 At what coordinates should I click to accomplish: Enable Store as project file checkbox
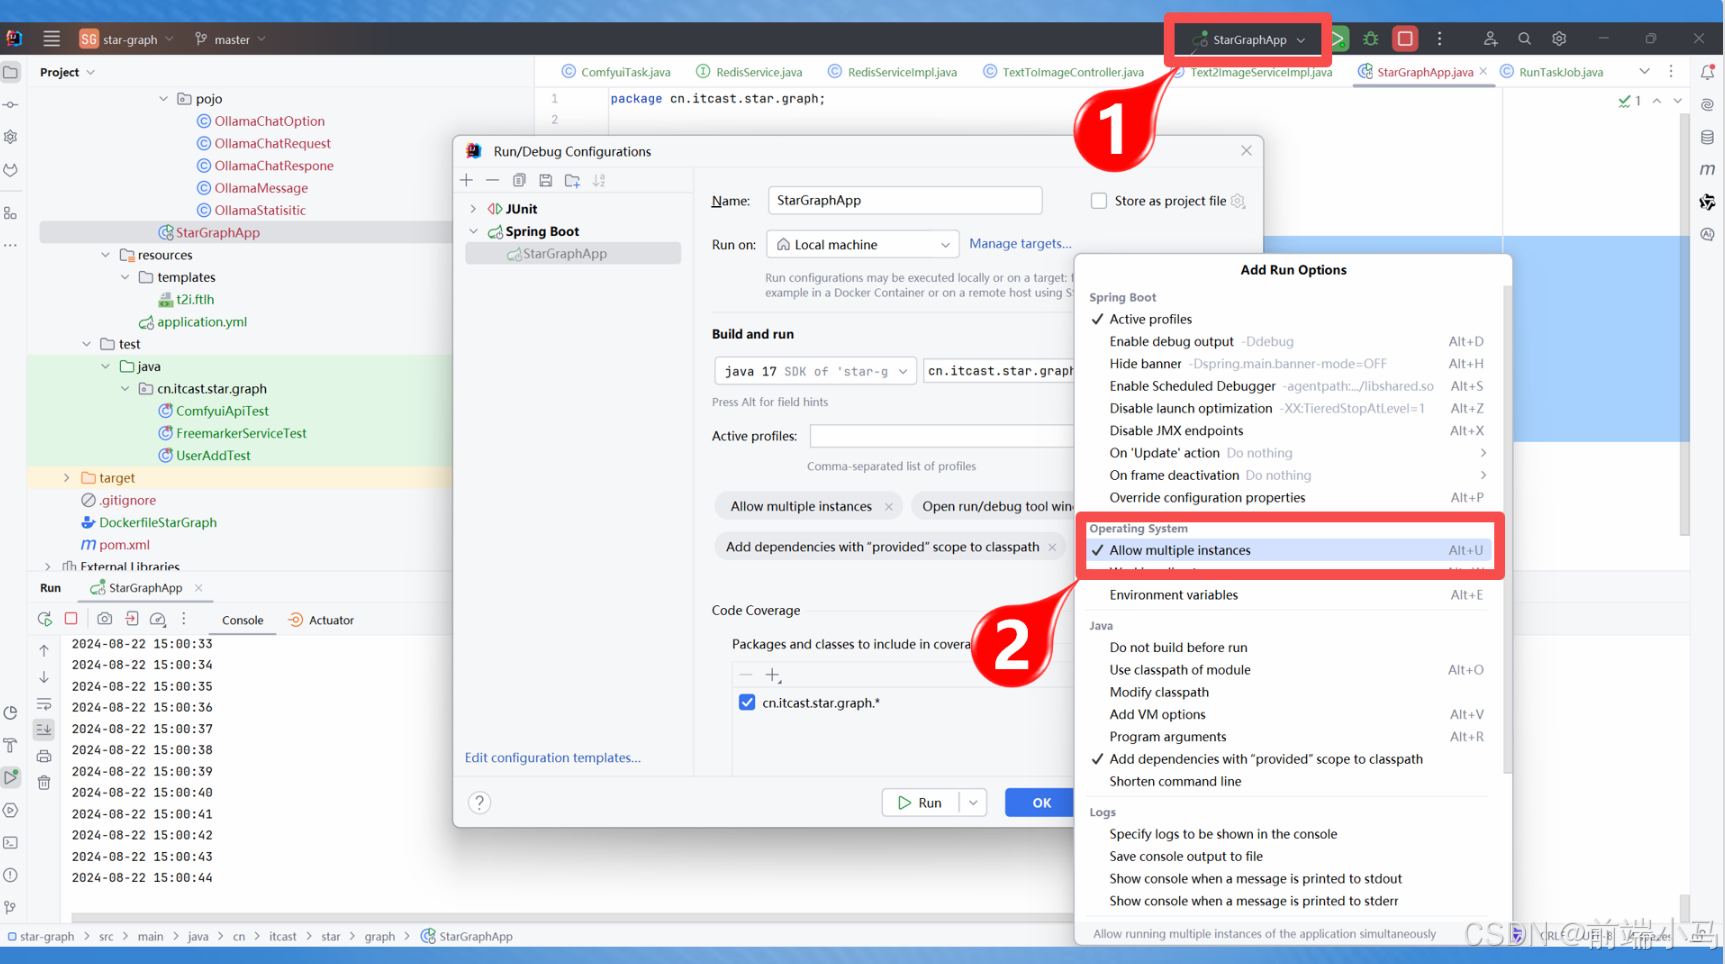coord(1099,201)
